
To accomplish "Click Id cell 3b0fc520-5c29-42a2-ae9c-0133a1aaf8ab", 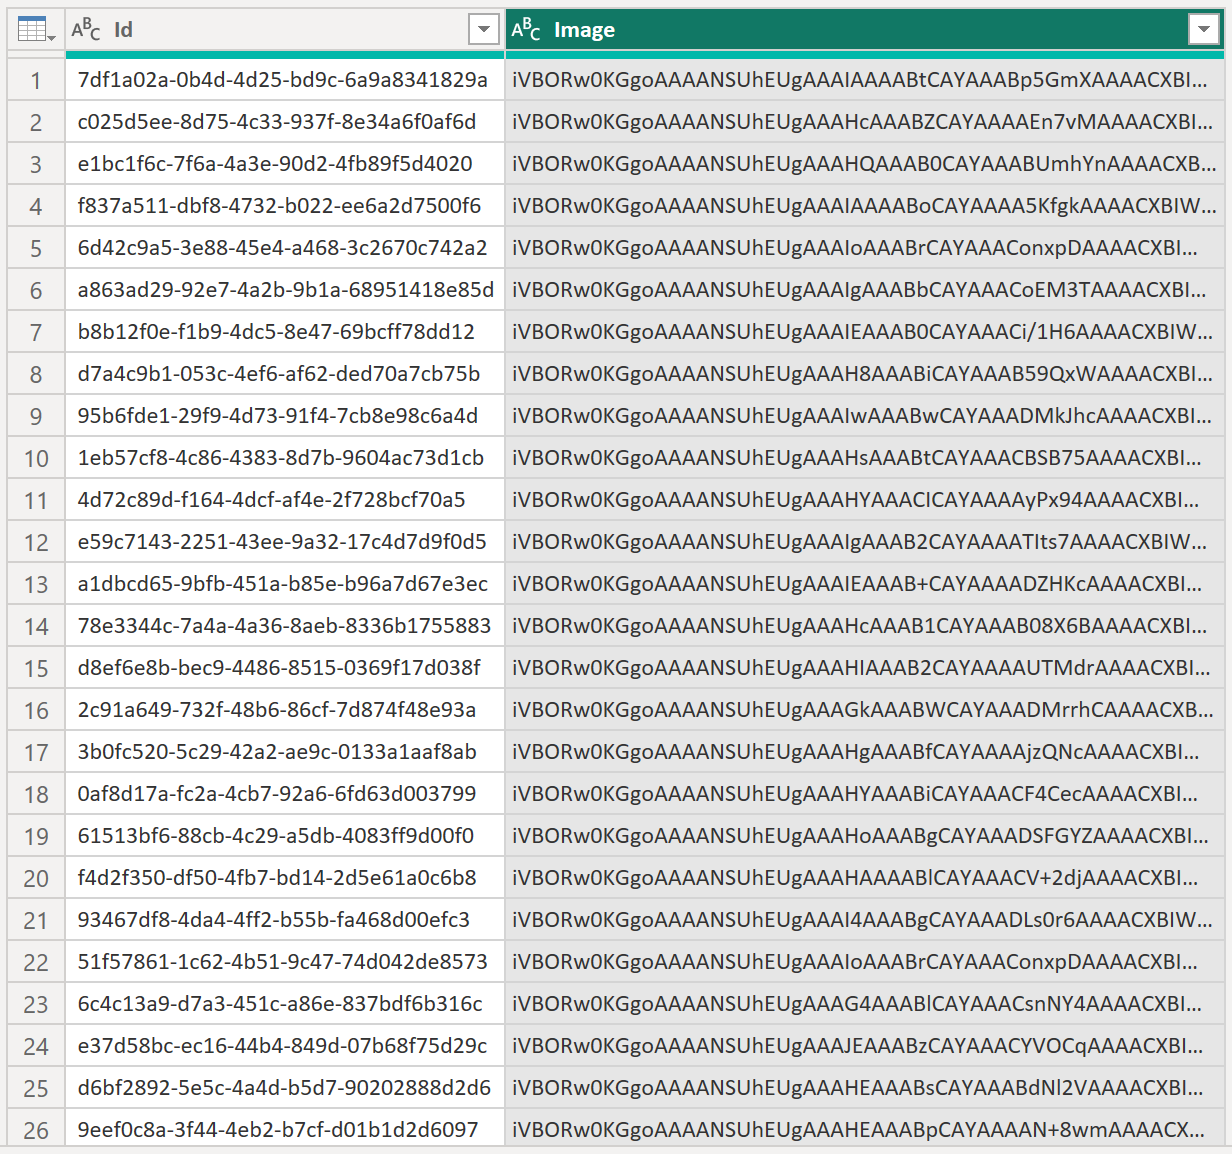I will tap(285, 752).
